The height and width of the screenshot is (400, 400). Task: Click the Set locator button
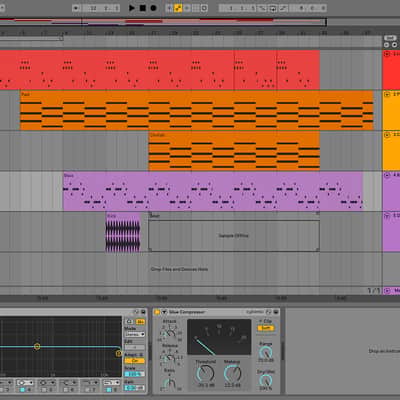(390, 38)
